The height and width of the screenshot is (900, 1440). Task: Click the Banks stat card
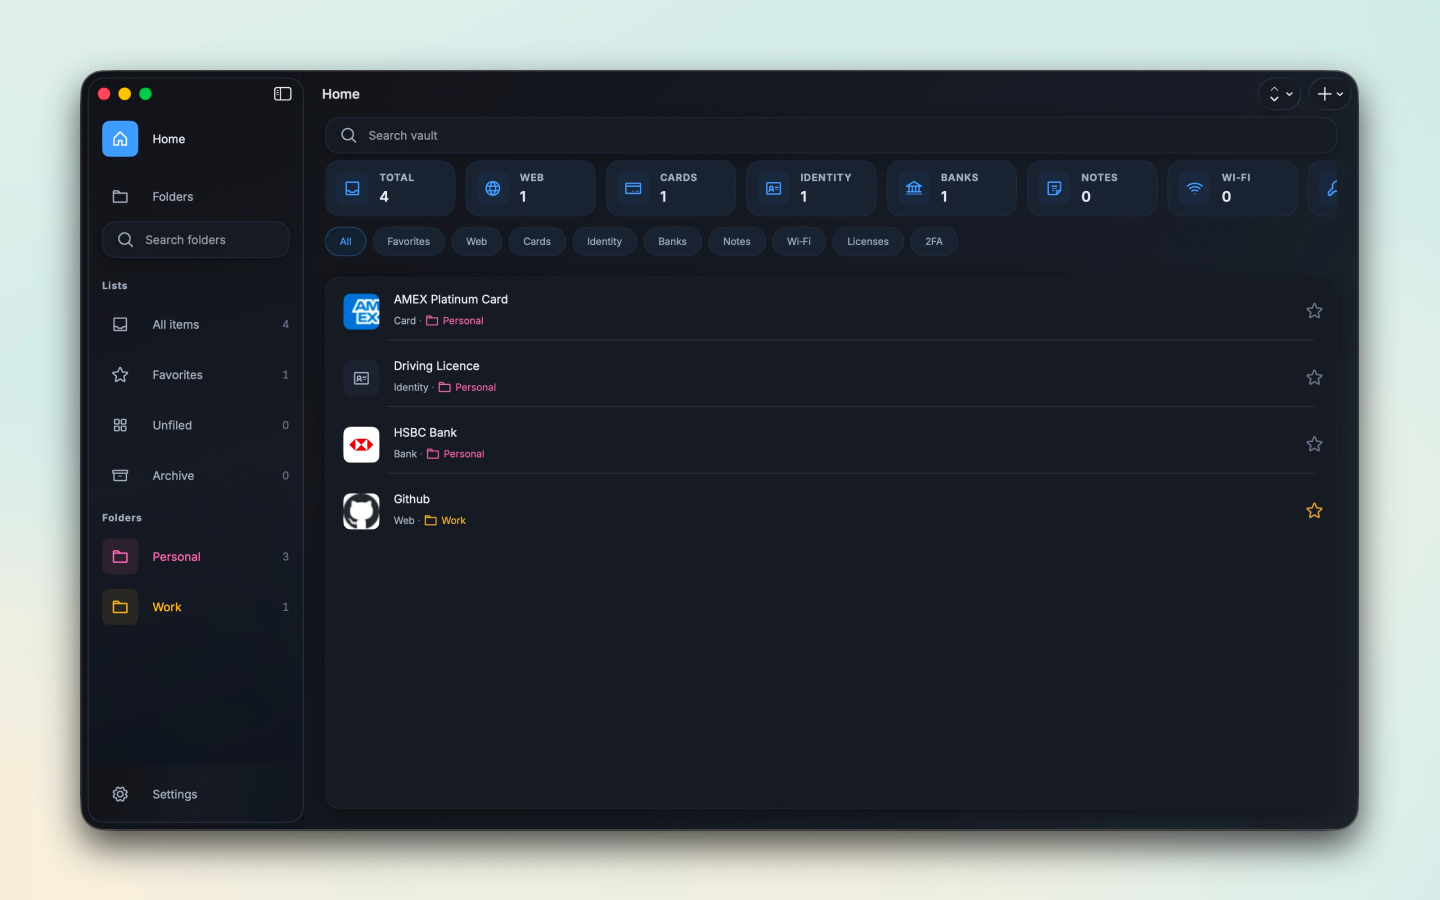tap(951, 188)
